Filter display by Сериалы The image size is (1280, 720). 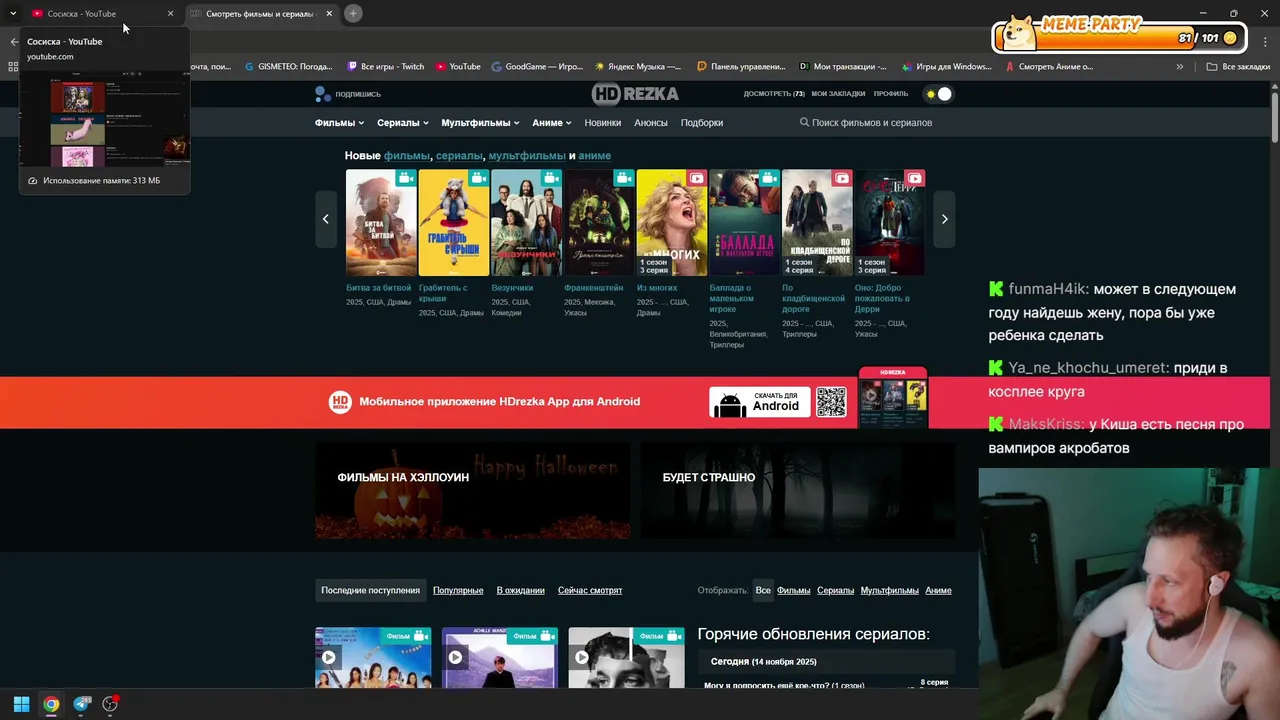point(836,591)
